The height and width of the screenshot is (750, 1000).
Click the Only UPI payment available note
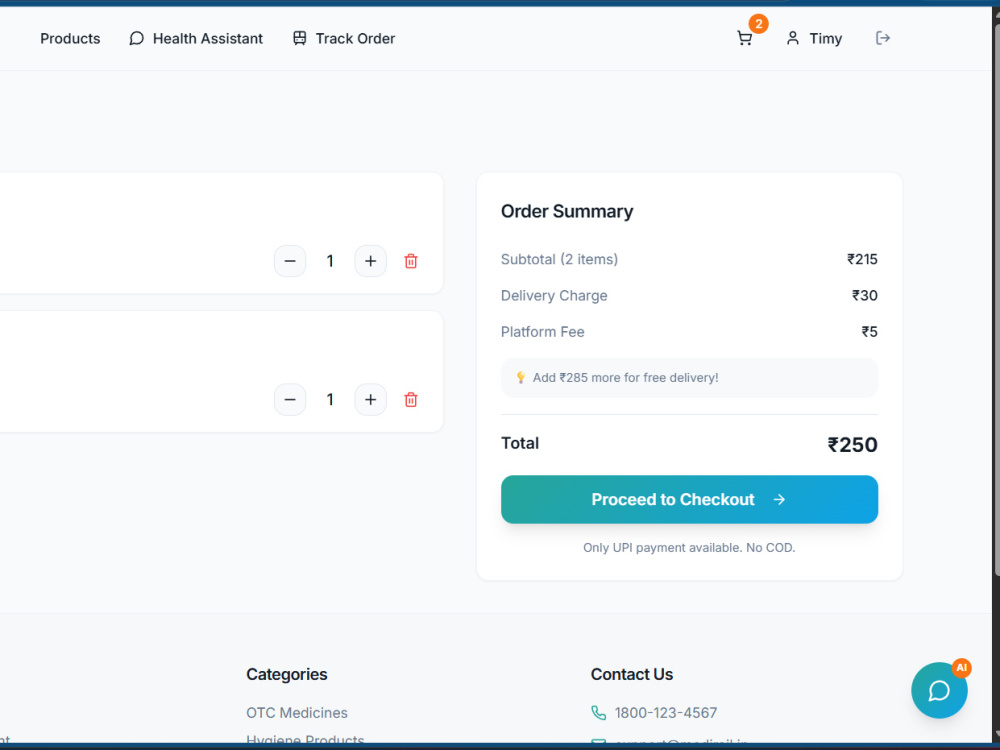click(689, 547)
